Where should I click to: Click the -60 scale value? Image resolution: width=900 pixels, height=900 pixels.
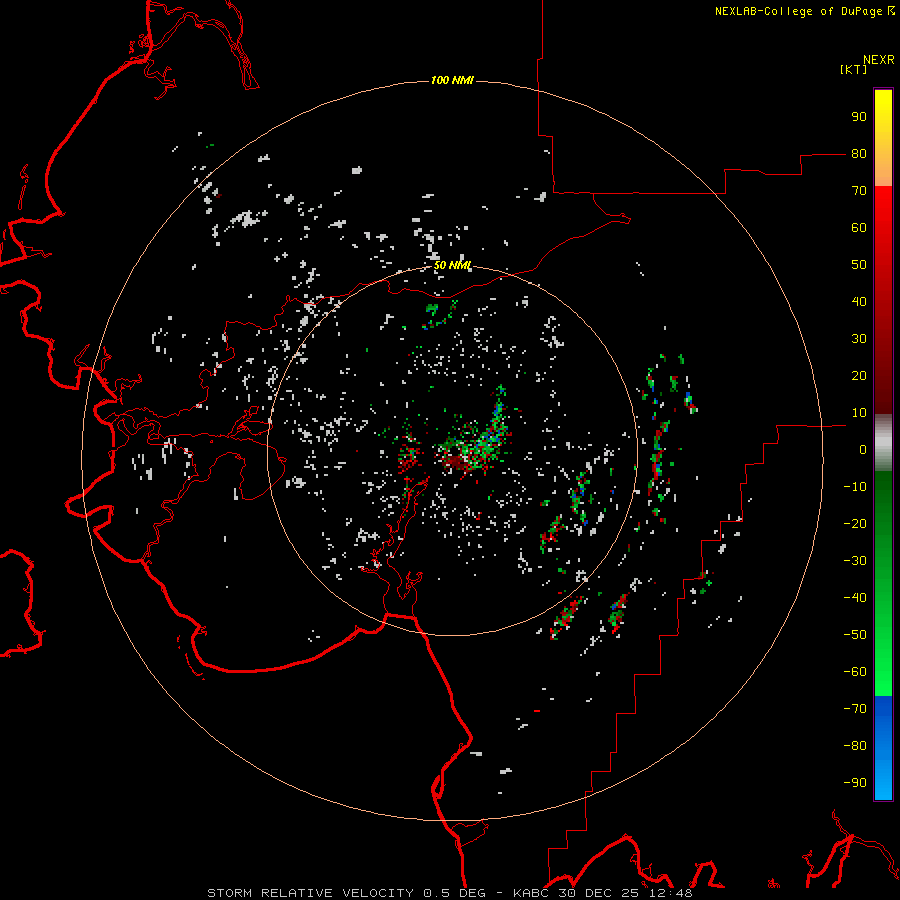click(x=855, y=672)
